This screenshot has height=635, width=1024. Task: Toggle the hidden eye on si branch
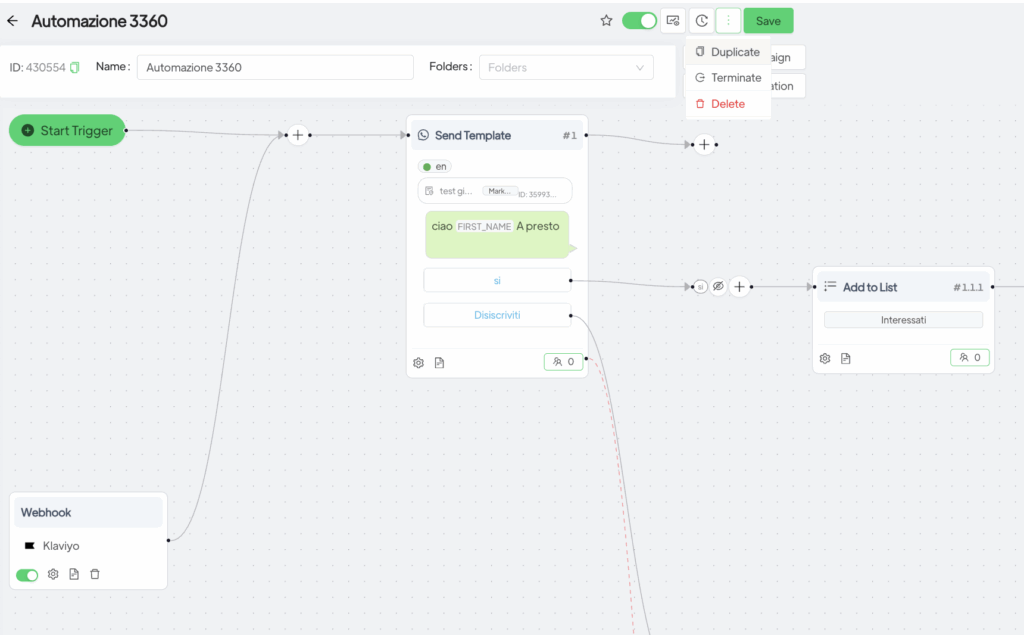point(718,287)
